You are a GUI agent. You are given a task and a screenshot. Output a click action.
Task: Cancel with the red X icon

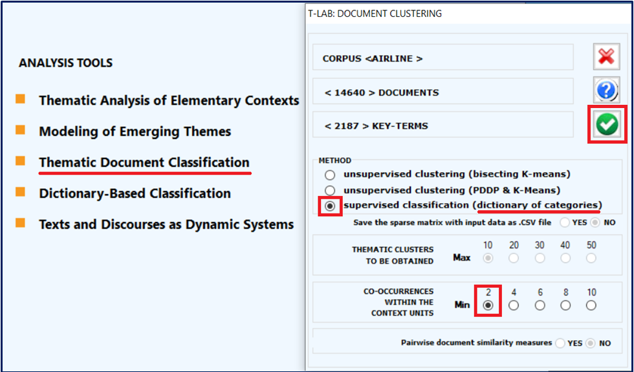607,57
